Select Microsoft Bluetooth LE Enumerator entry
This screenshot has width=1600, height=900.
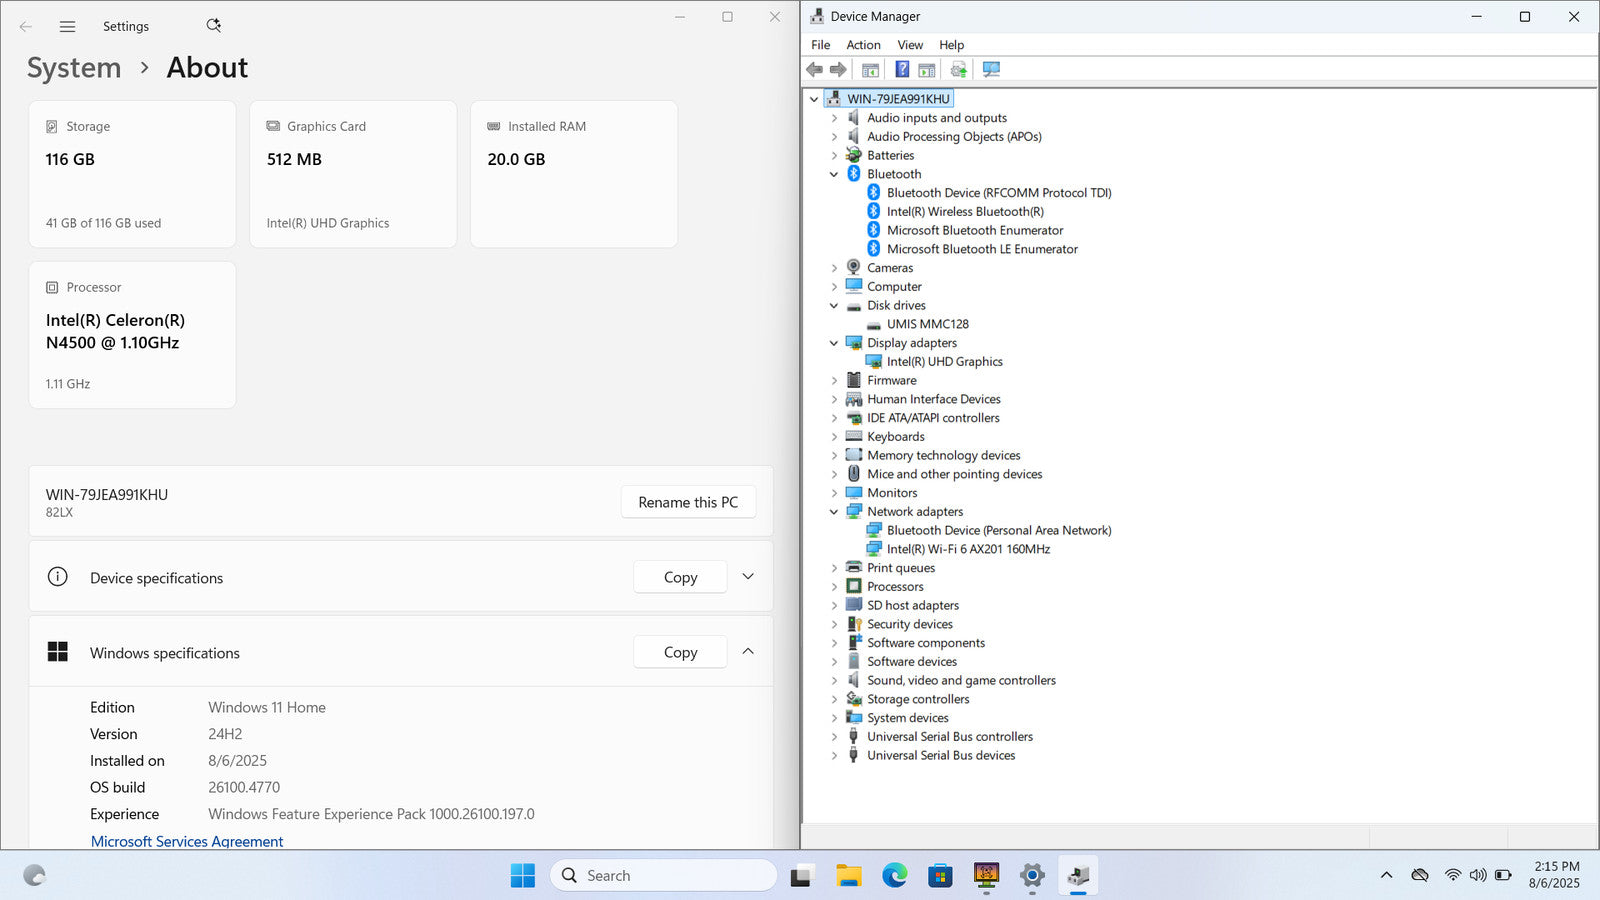coord(982,249)
